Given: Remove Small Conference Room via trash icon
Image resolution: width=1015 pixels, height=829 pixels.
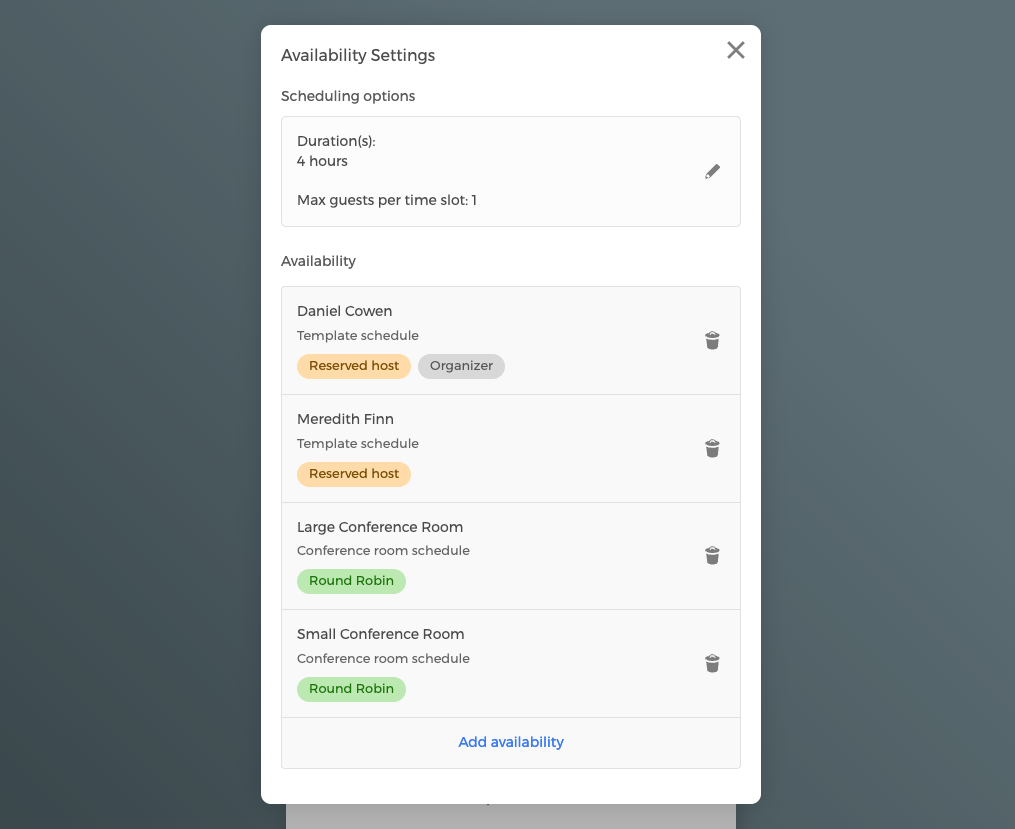Looking at the screenshot, I should (x=712, y=663).
